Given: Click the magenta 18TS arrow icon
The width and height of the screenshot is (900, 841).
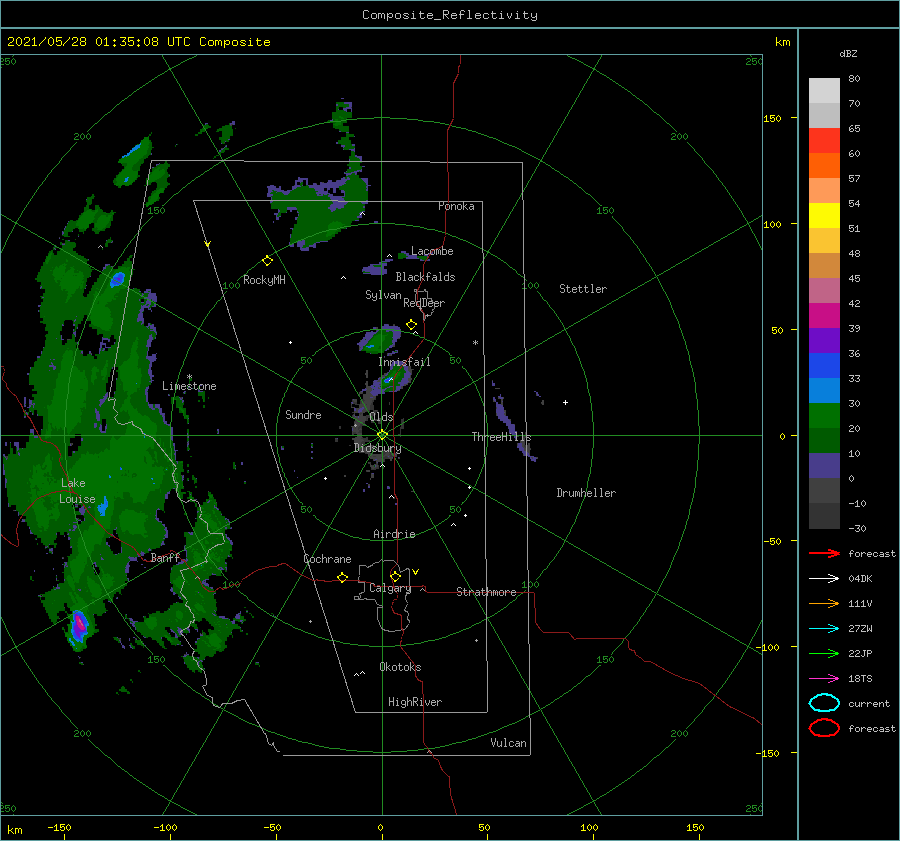Looking at the screenshot, I should [824, 679].
